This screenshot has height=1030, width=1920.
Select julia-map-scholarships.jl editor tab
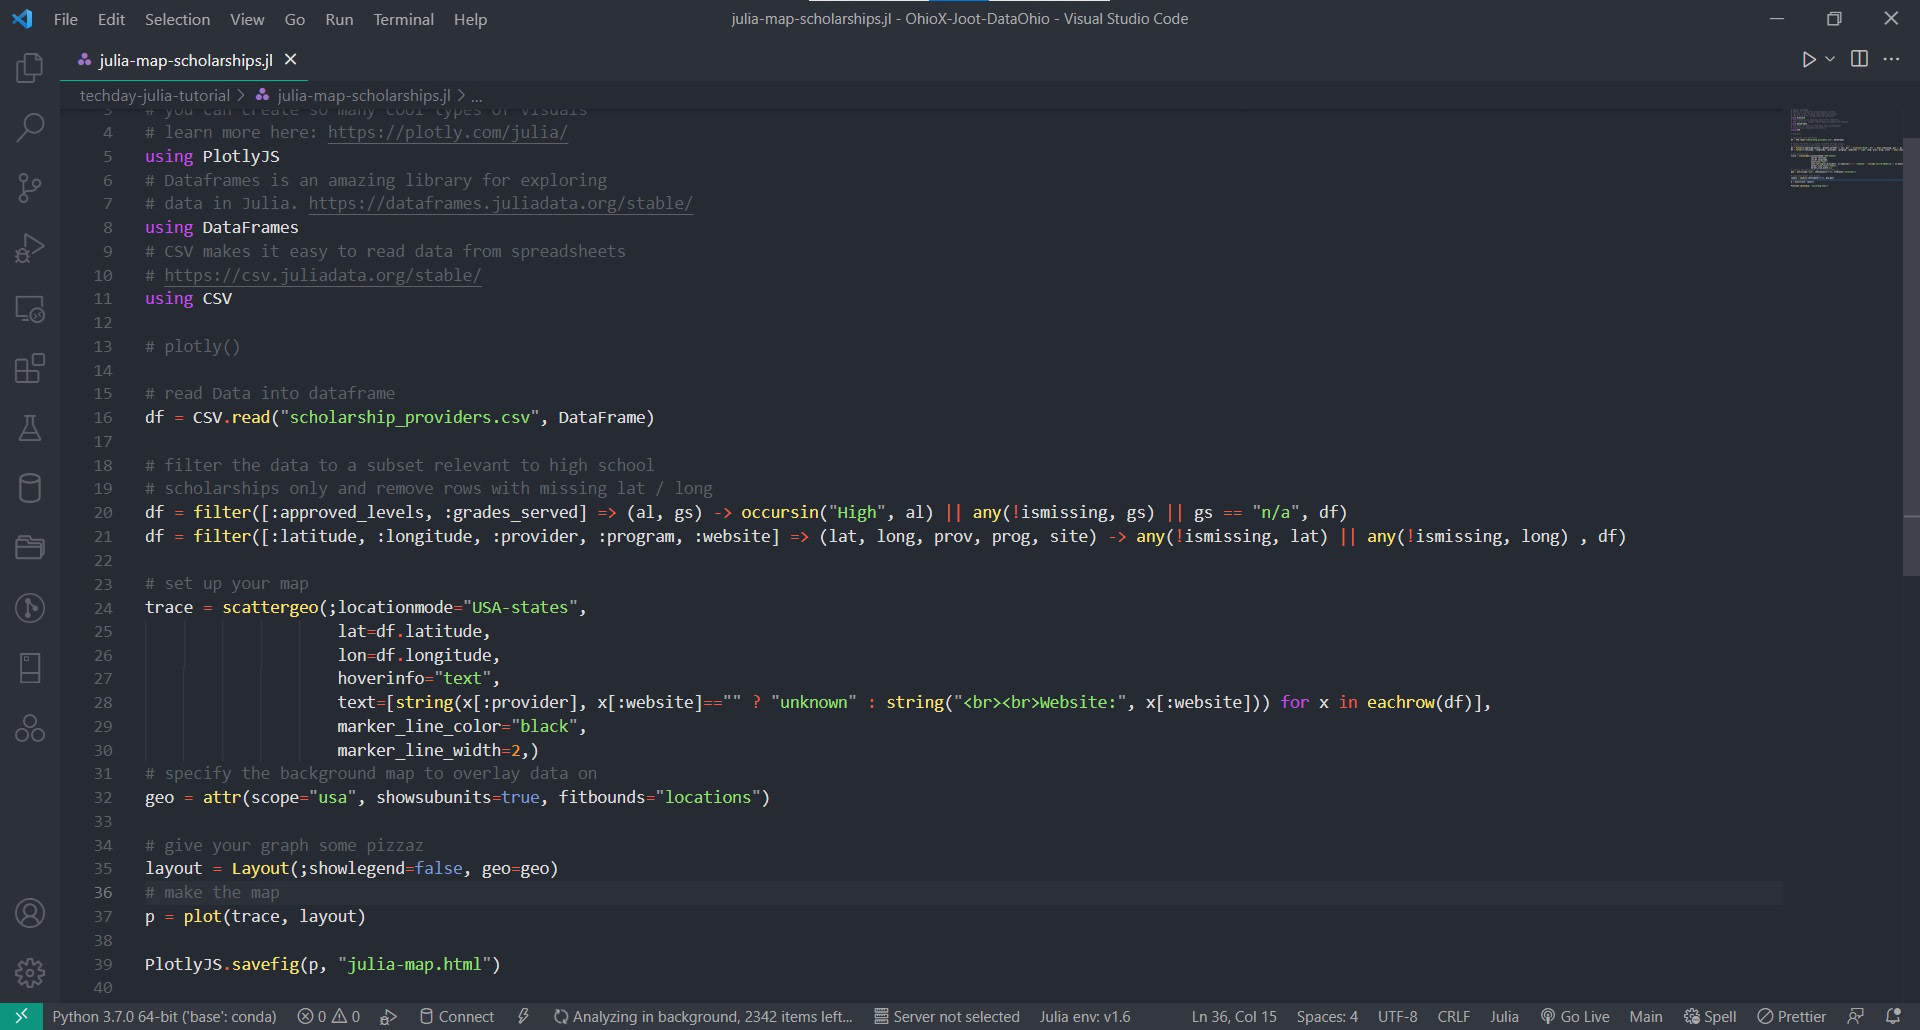coord(185,60)
